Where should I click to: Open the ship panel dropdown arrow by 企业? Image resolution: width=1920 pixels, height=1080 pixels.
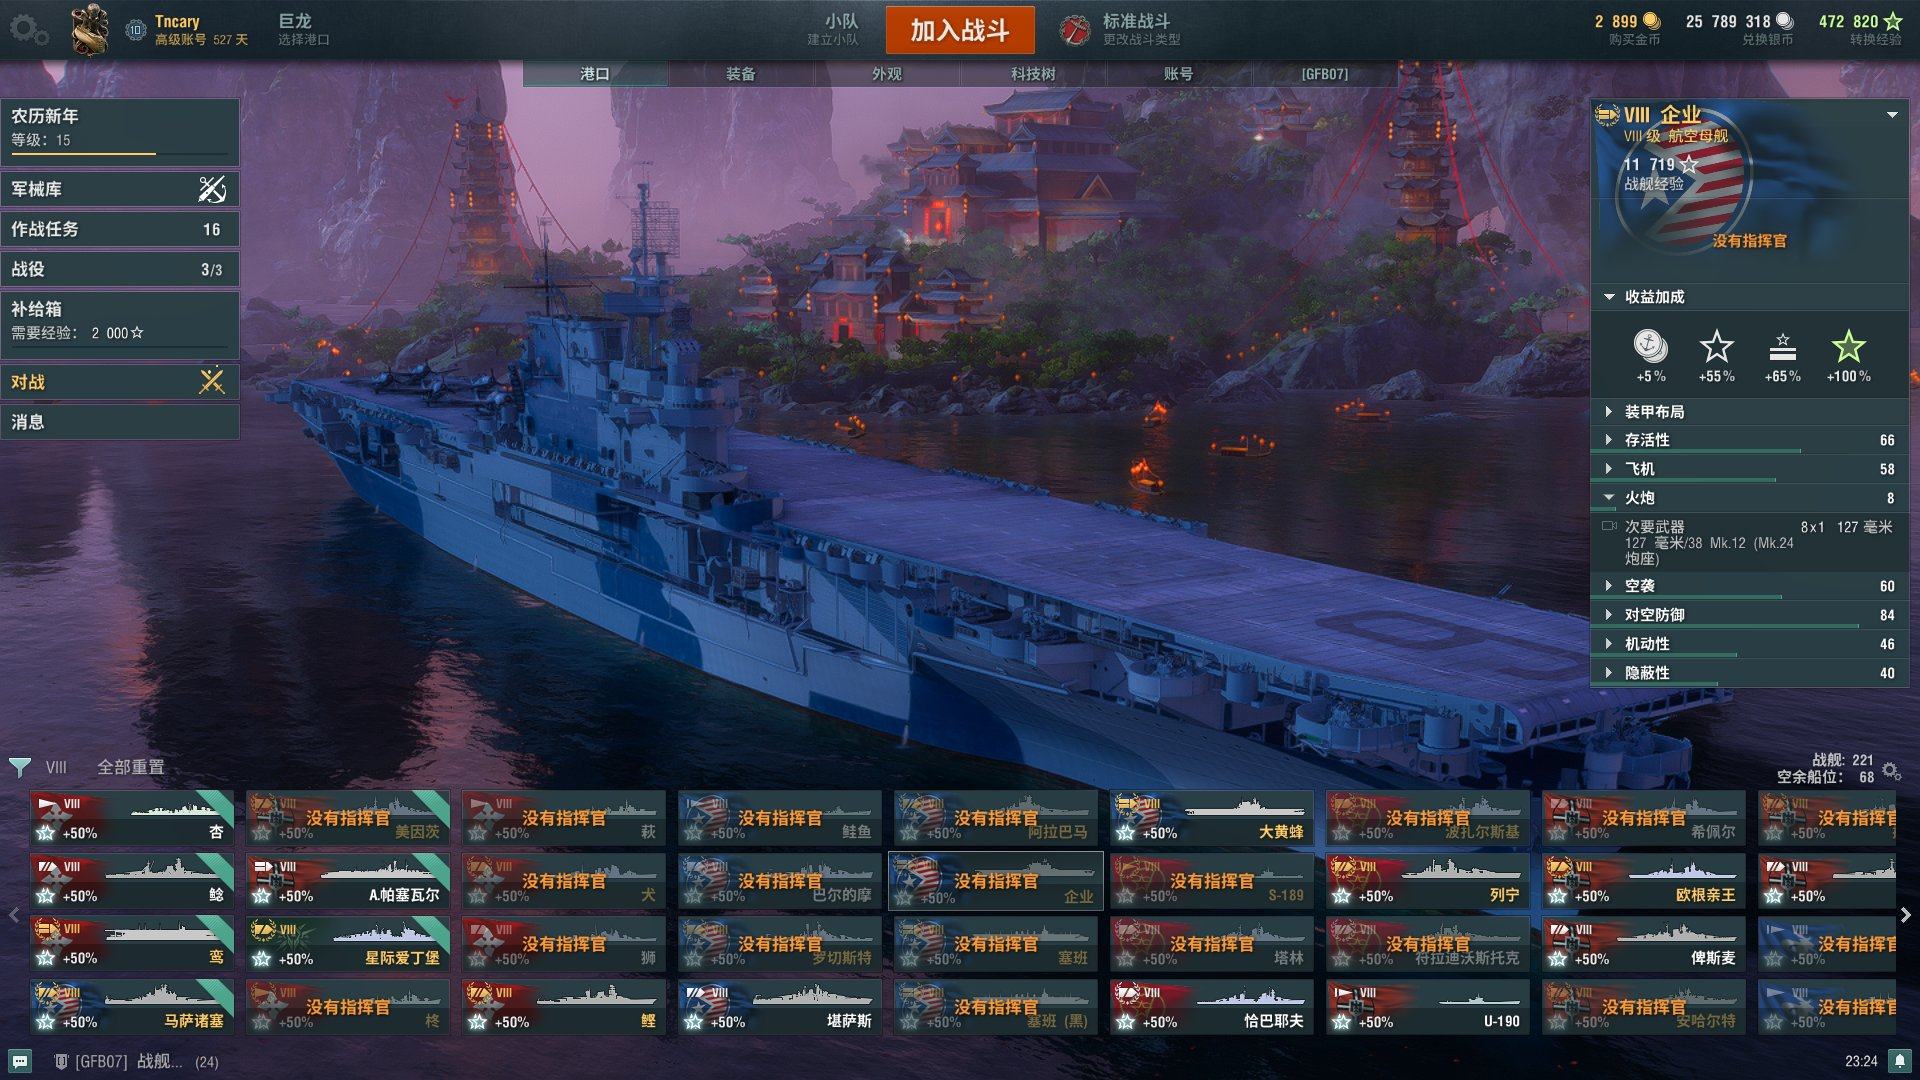coord(1892,115)
